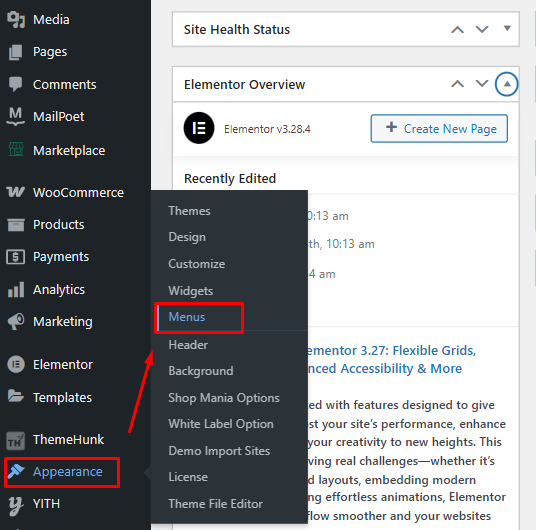Screen dimensions: 536x530
Task: Click the Templates folder icon
Action: 16,397
